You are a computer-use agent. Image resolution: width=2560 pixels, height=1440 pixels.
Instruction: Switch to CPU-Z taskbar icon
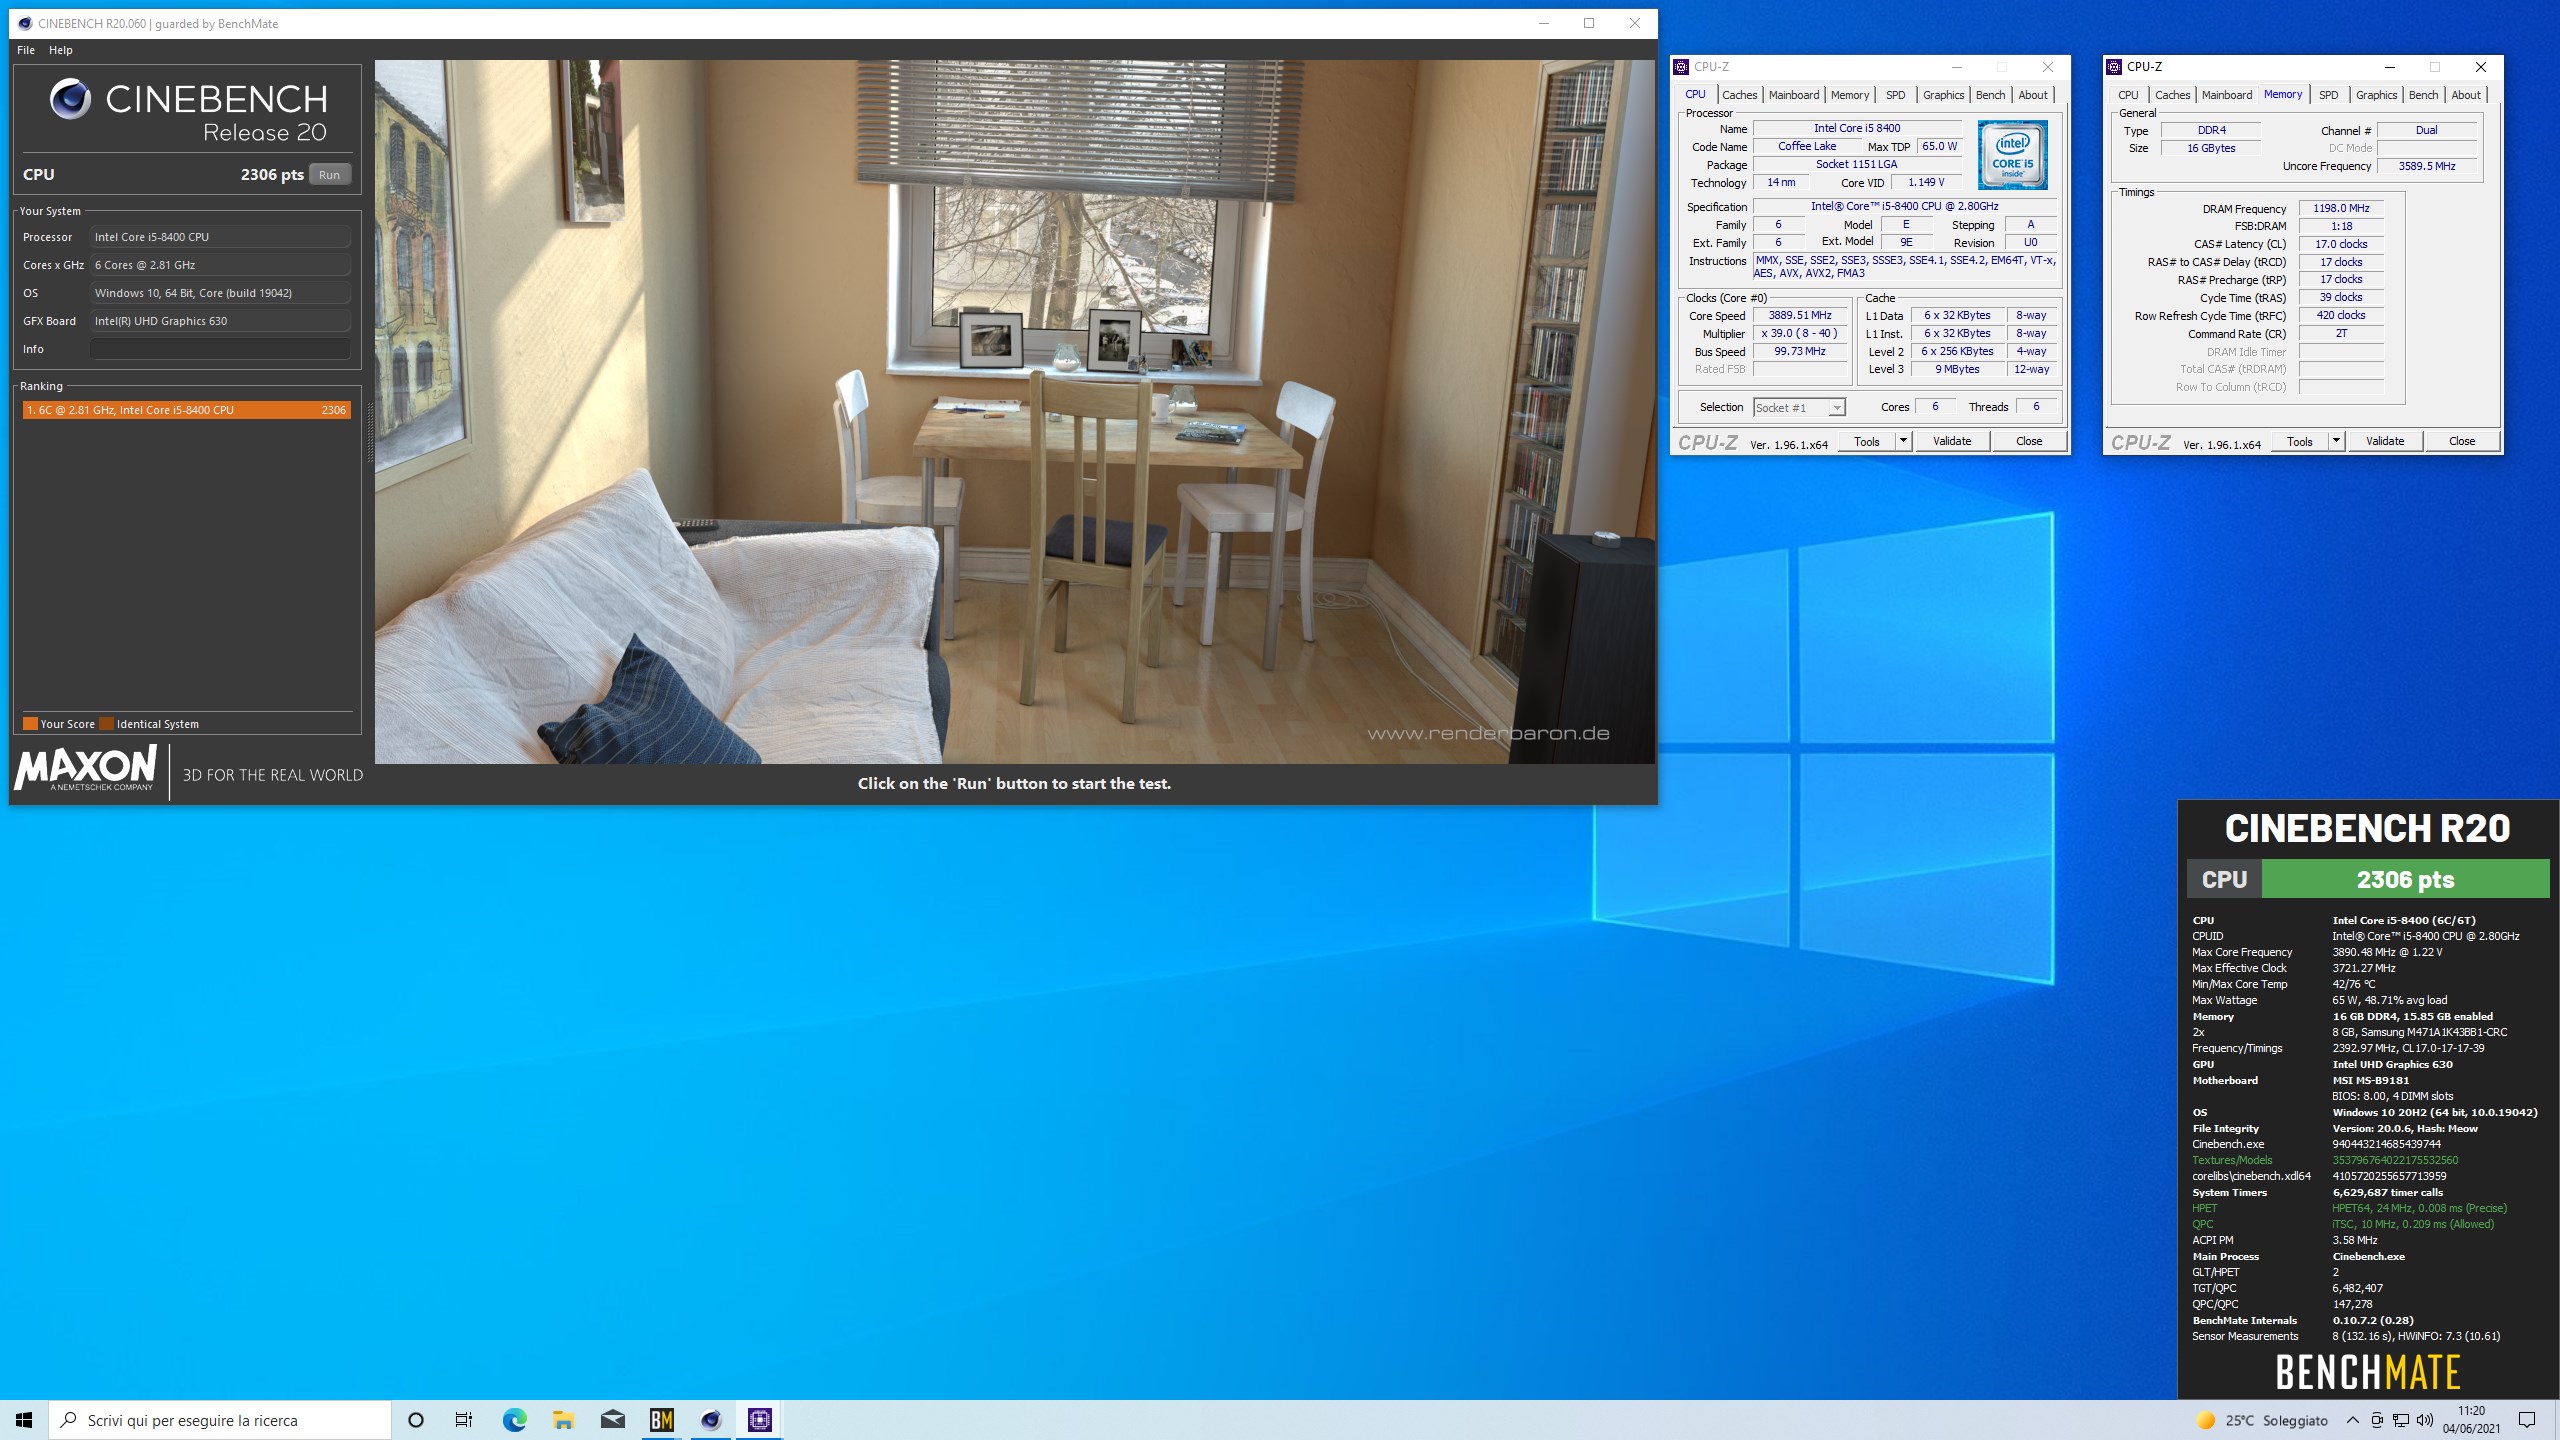click(x=760, y=1420)
